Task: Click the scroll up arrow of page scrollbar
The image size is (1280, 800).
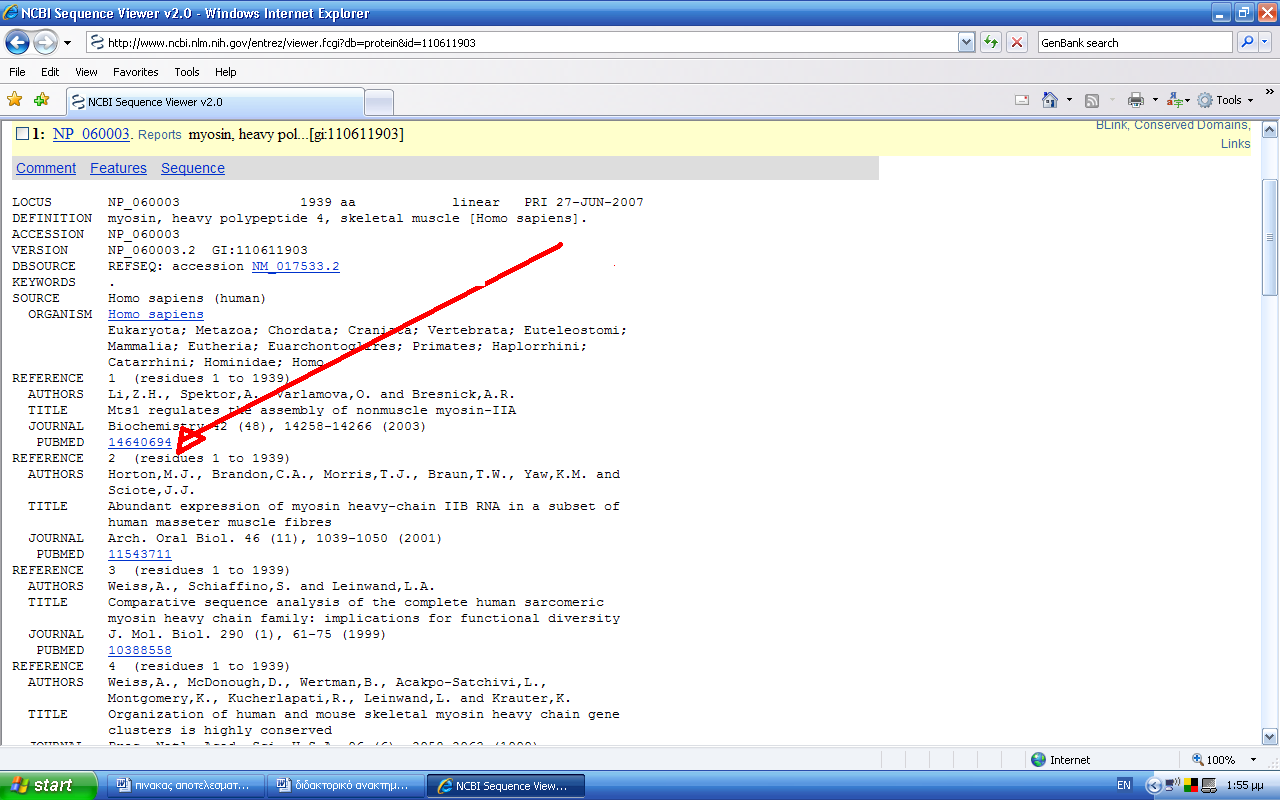Action: 1270,129
